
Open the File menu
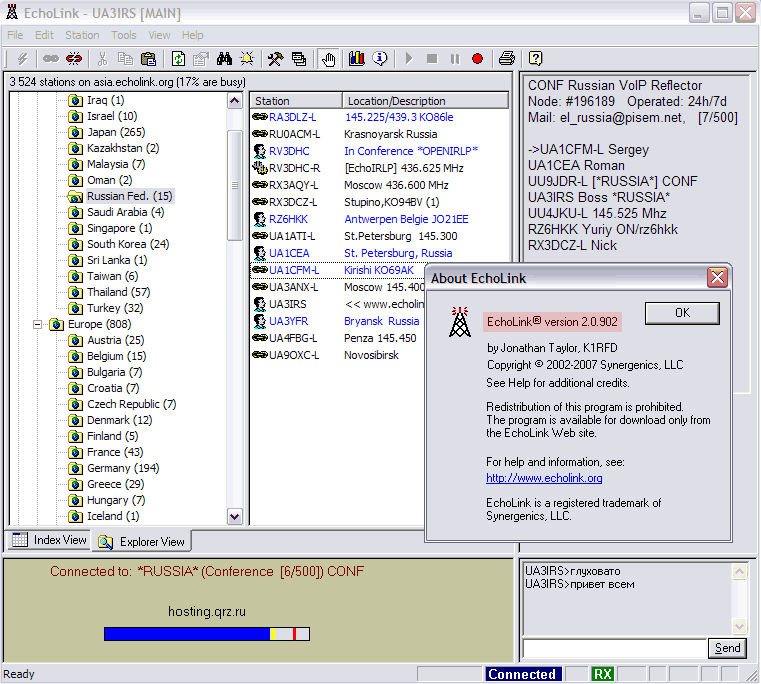pos(15,35)
